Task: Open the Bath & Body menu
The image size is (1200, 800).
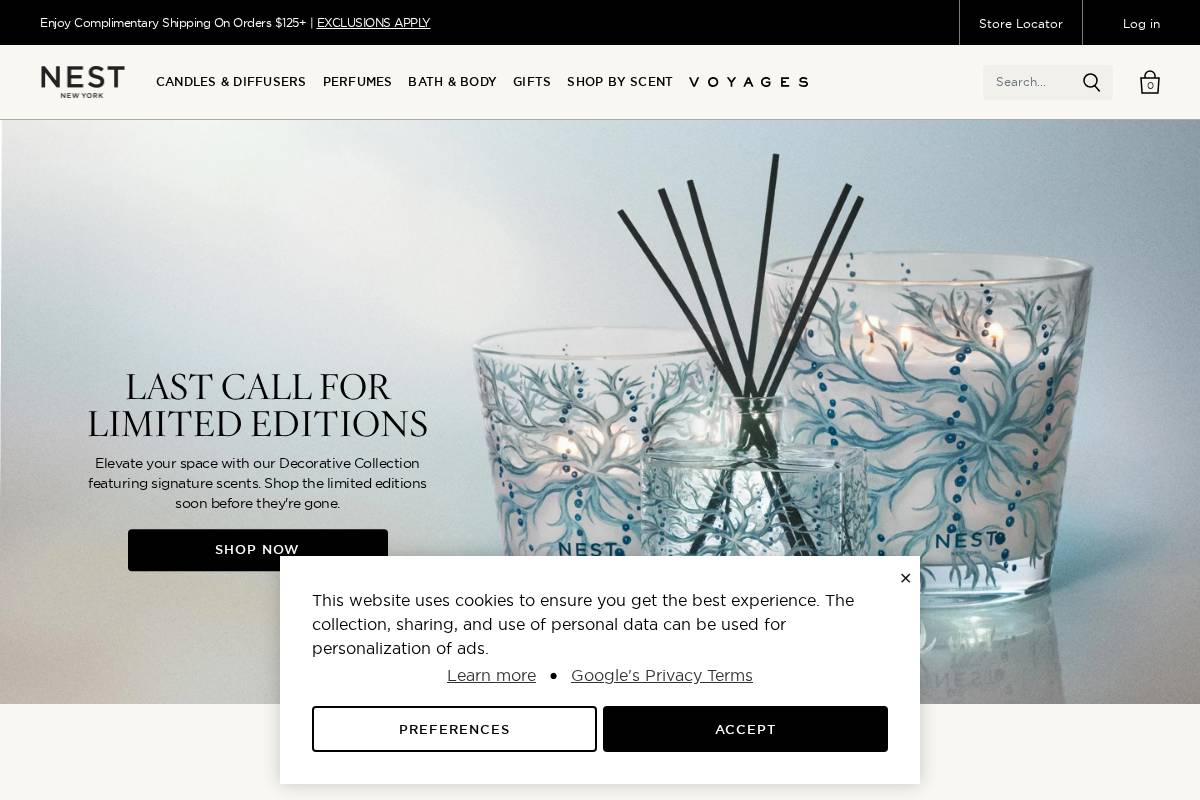Action: pyautogui.click(x=452, y=82)
